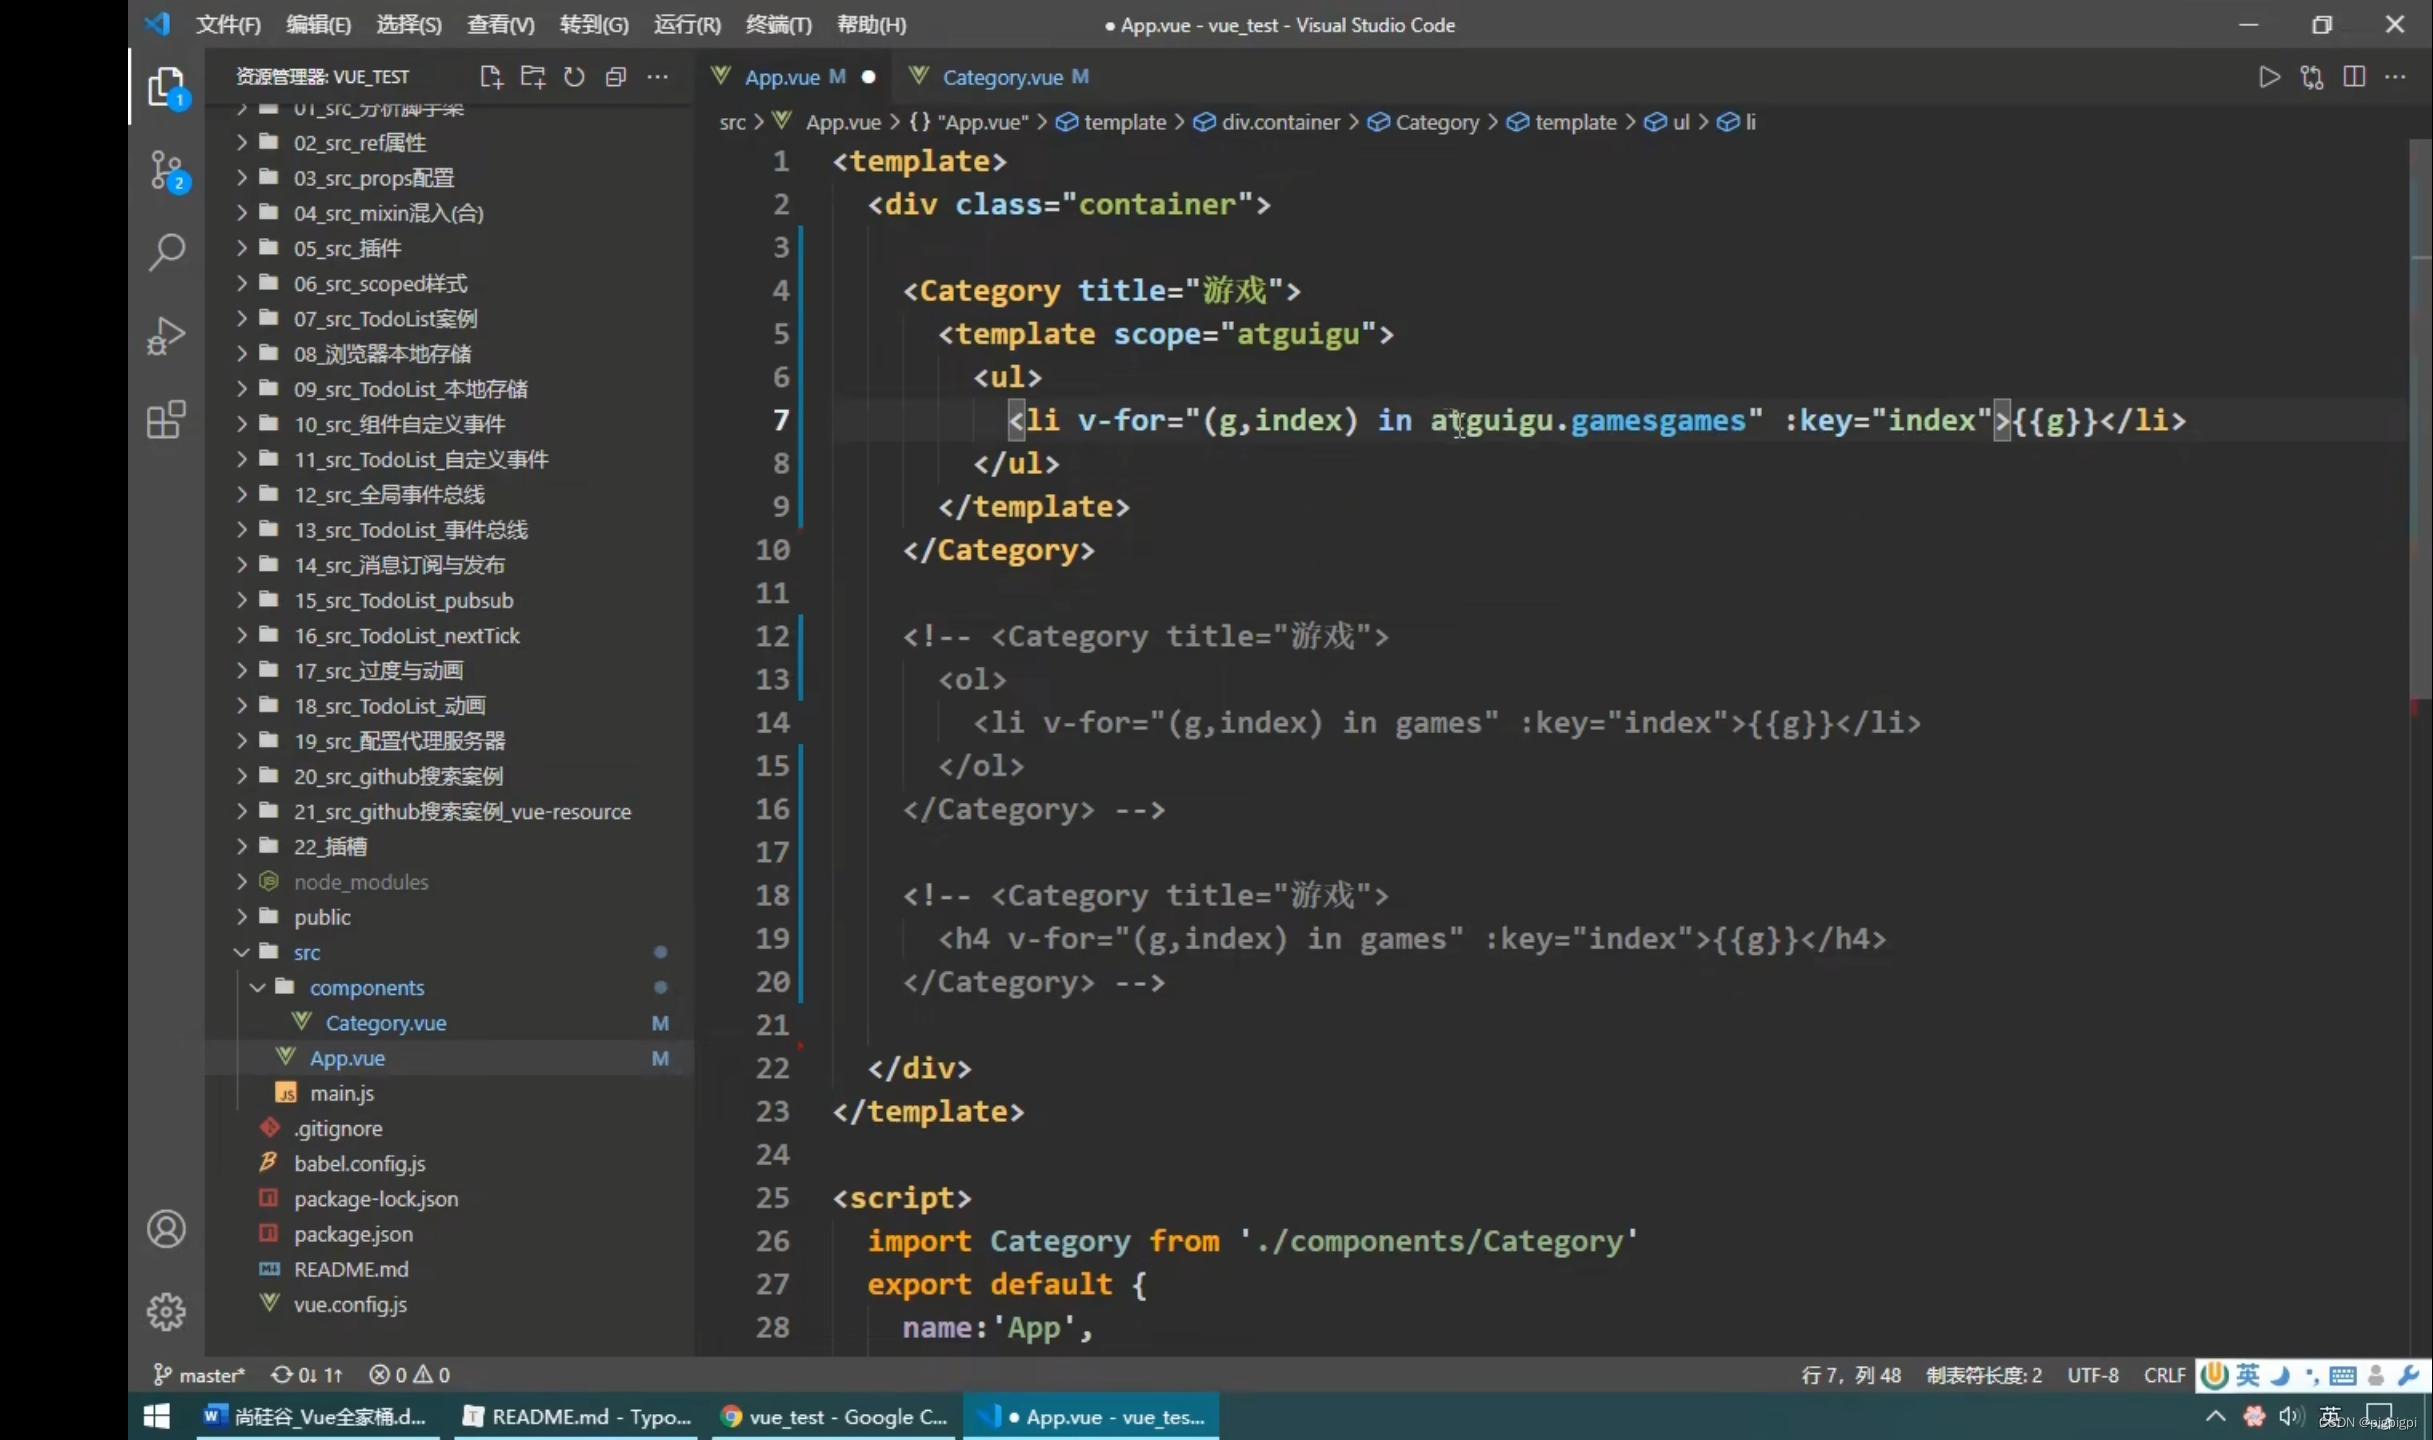Close the unsaved App.vue tab dot
Image resolution: width=2433 pixels, height=1440 pixels.
click(x=868, y=77)
